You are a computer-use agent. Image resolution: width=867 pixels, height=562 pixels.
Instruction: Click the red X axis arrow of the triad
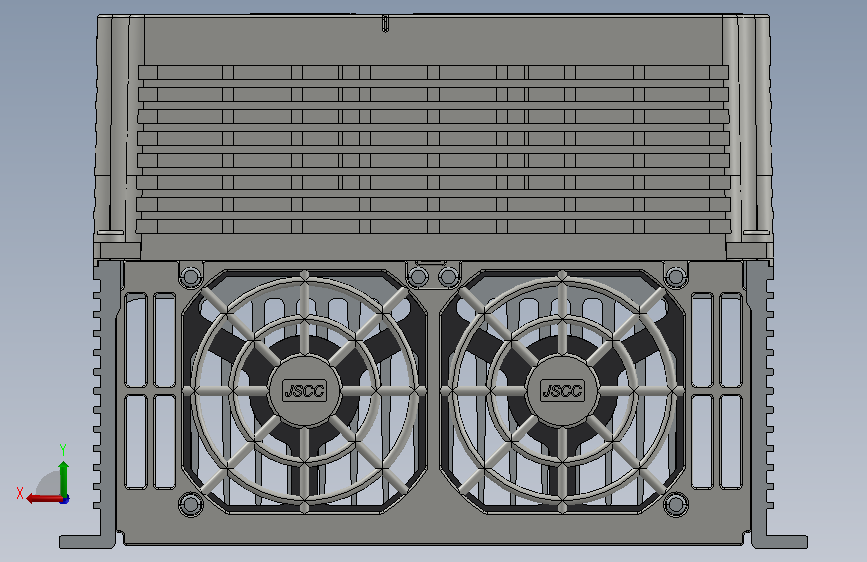click(x=44, y=499)
